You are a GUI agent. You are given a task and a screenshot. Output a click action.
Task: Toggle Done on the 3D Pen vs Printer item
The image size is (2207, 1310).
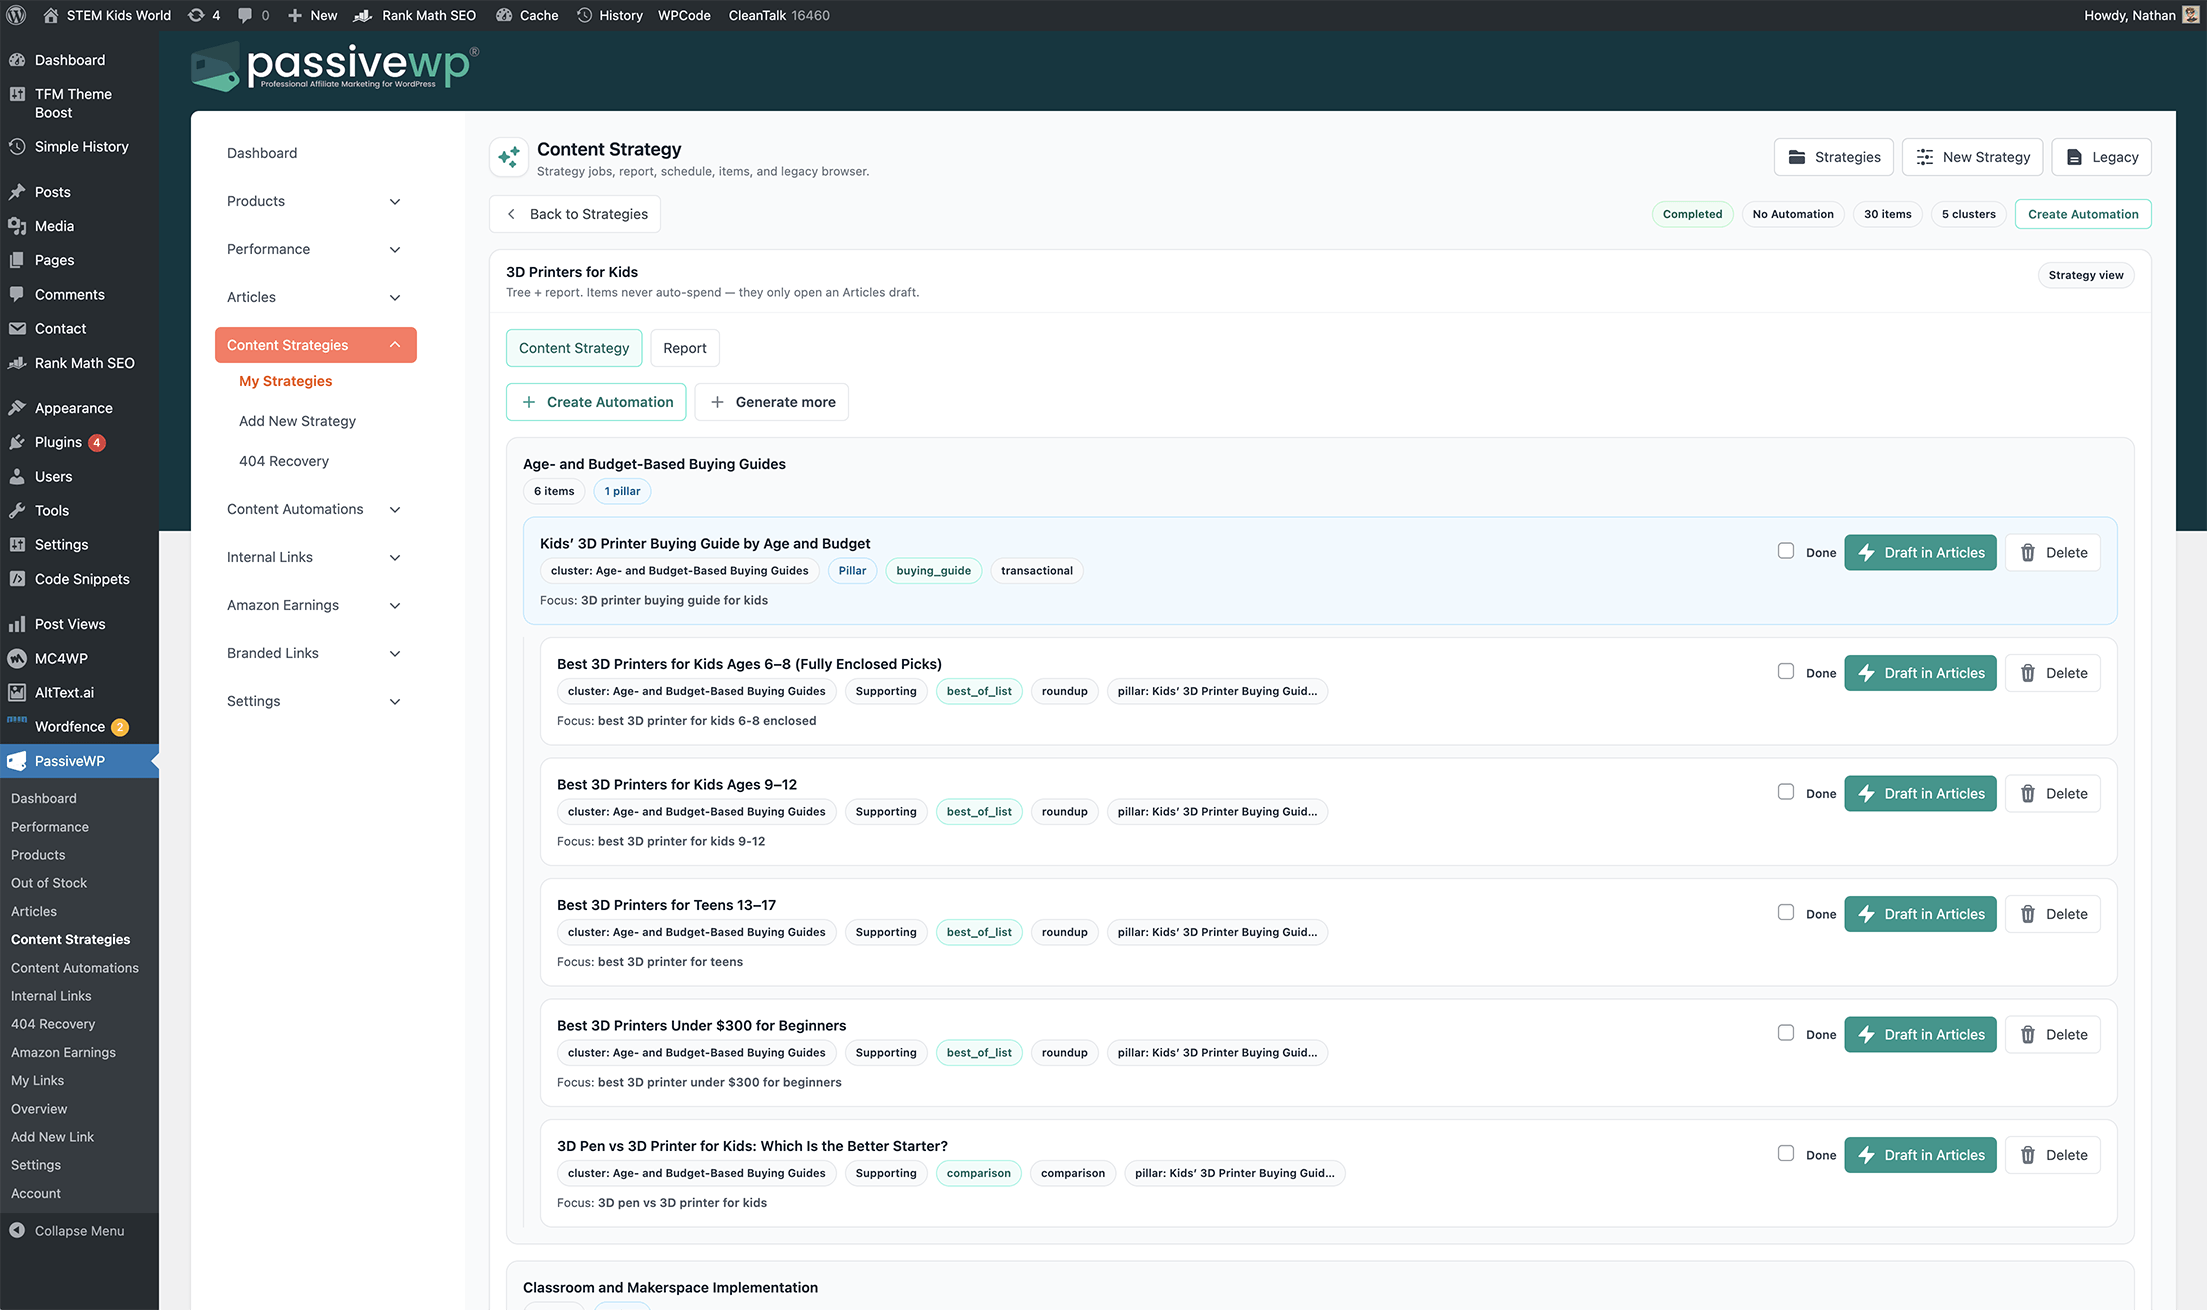[x=1786, y=1153]
